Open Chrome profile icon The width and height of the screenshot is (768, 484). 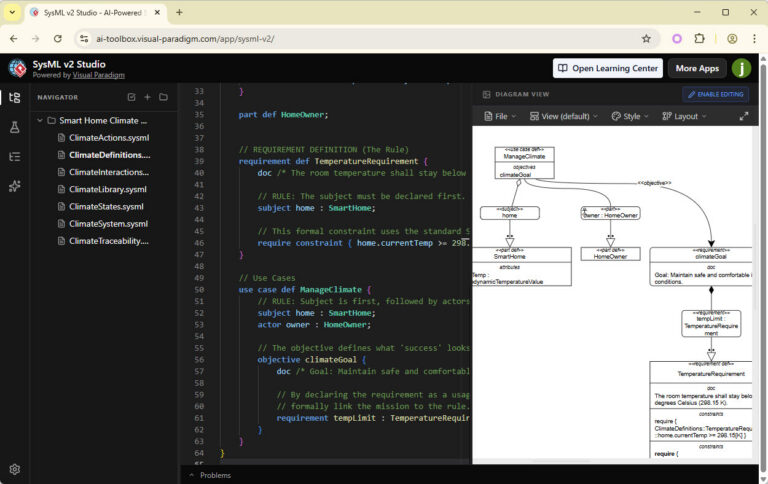pyautogui.click(x=732, y=39)
